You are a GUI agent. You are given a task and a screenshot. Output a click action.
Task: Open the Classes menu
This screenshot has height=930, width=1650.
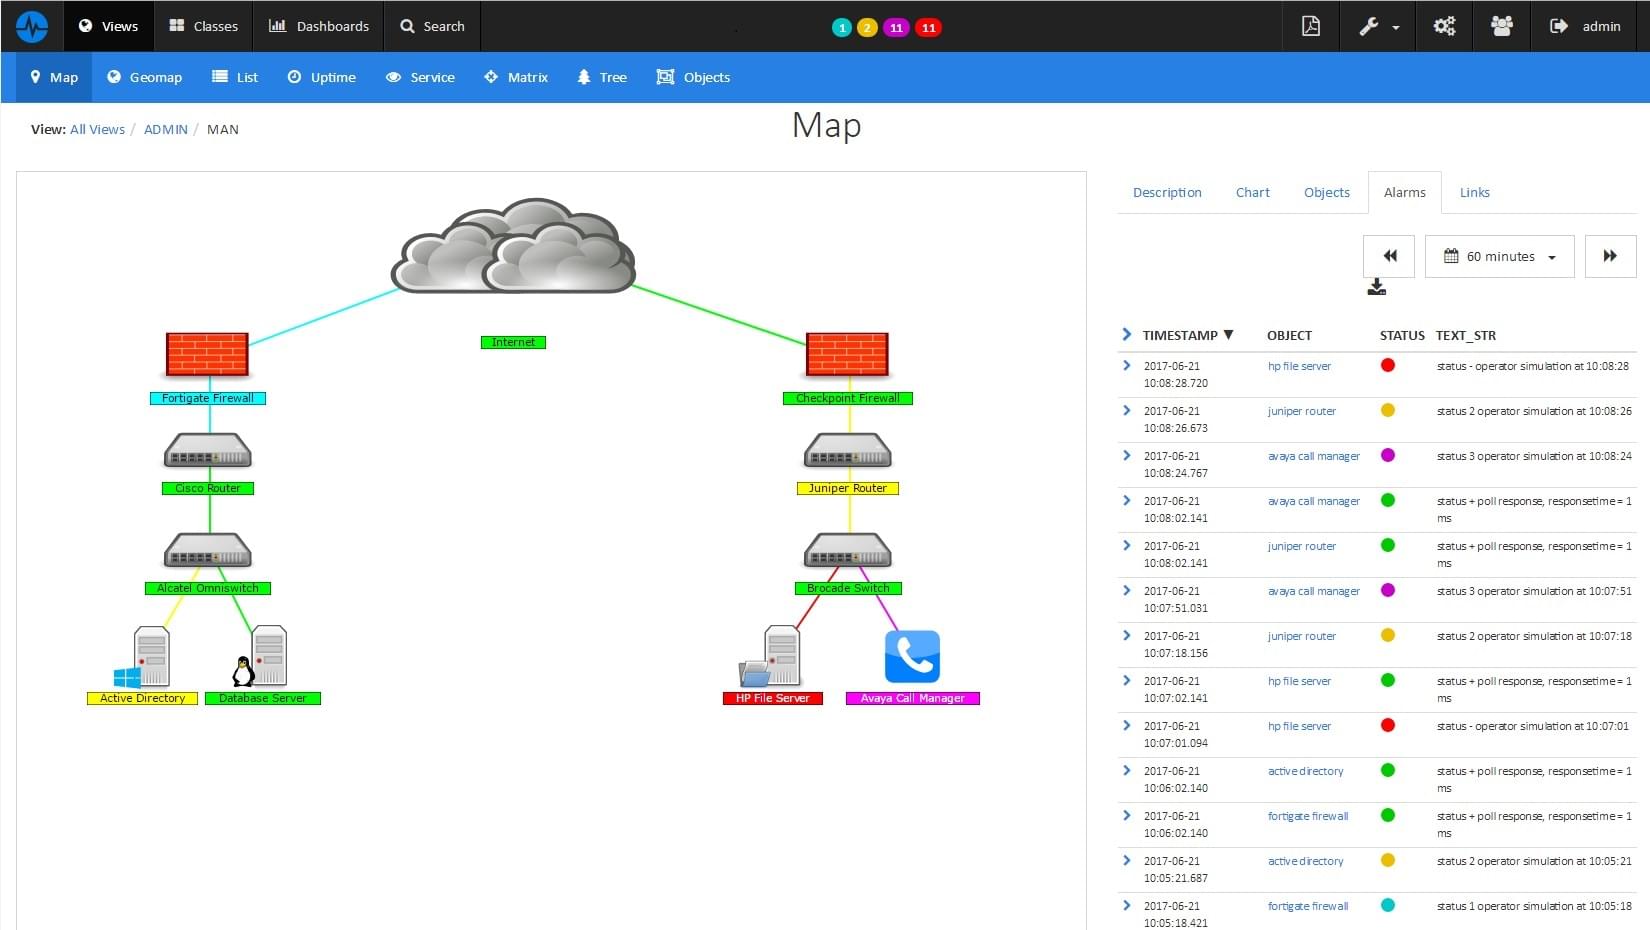pyautogui.click(x=203, y=26)
